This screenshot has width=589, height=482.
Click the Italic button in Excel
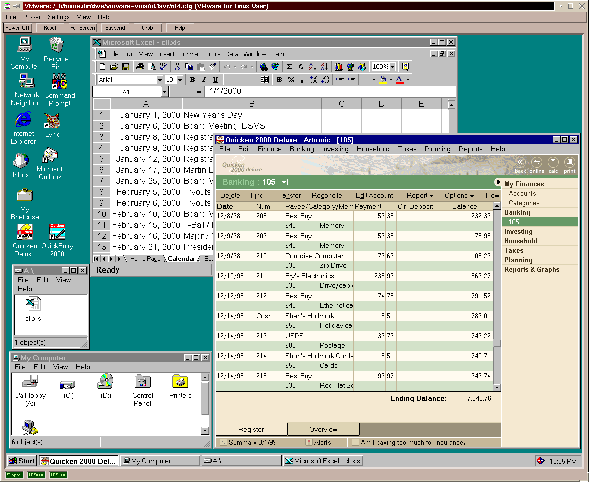(x=204, y=79)
